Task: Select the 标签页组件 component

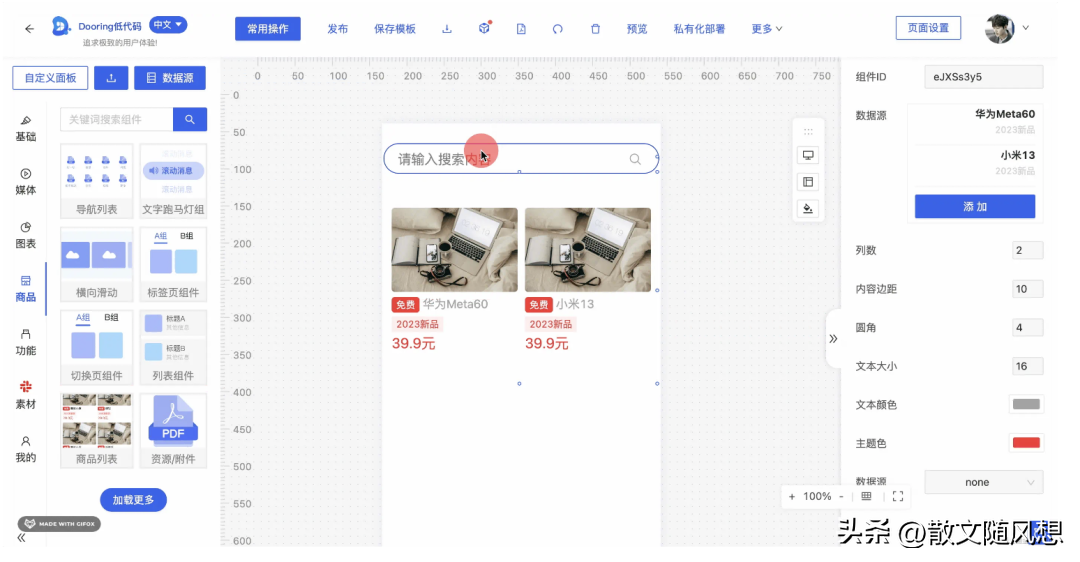Action: (x=173, y=264)
